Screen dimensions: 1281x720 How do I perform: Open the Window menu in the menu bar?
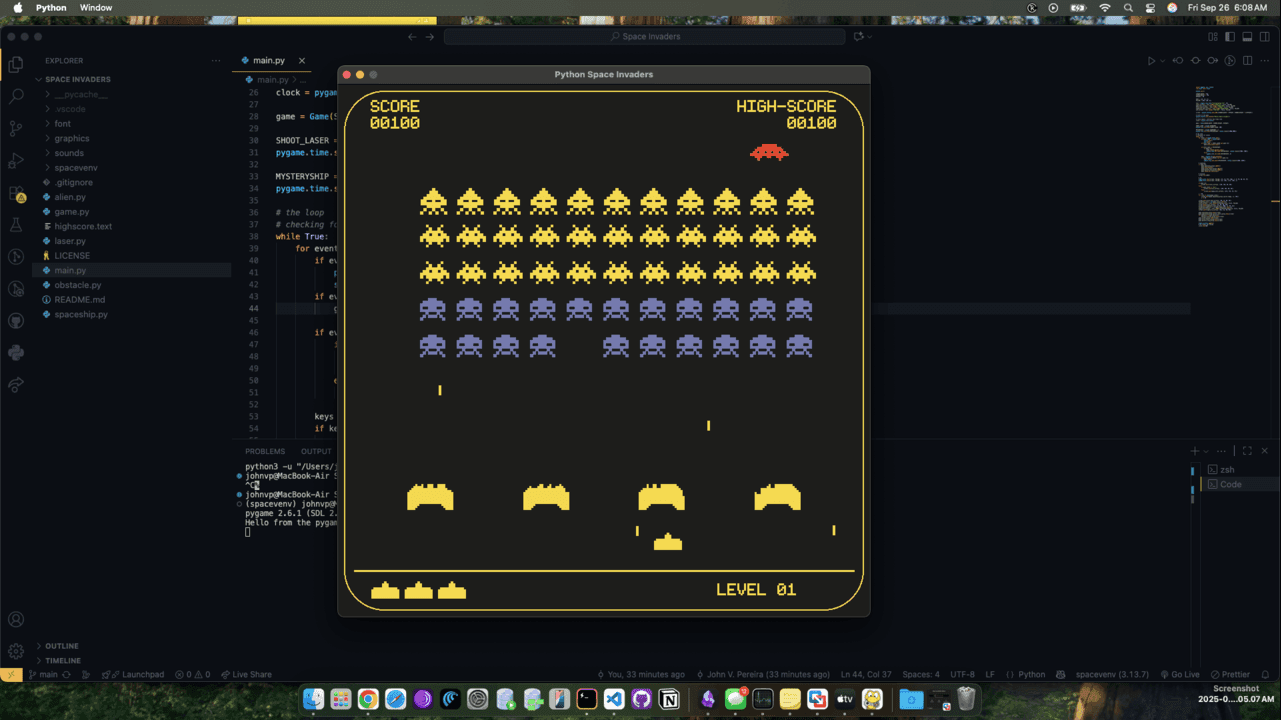[96, 7]
